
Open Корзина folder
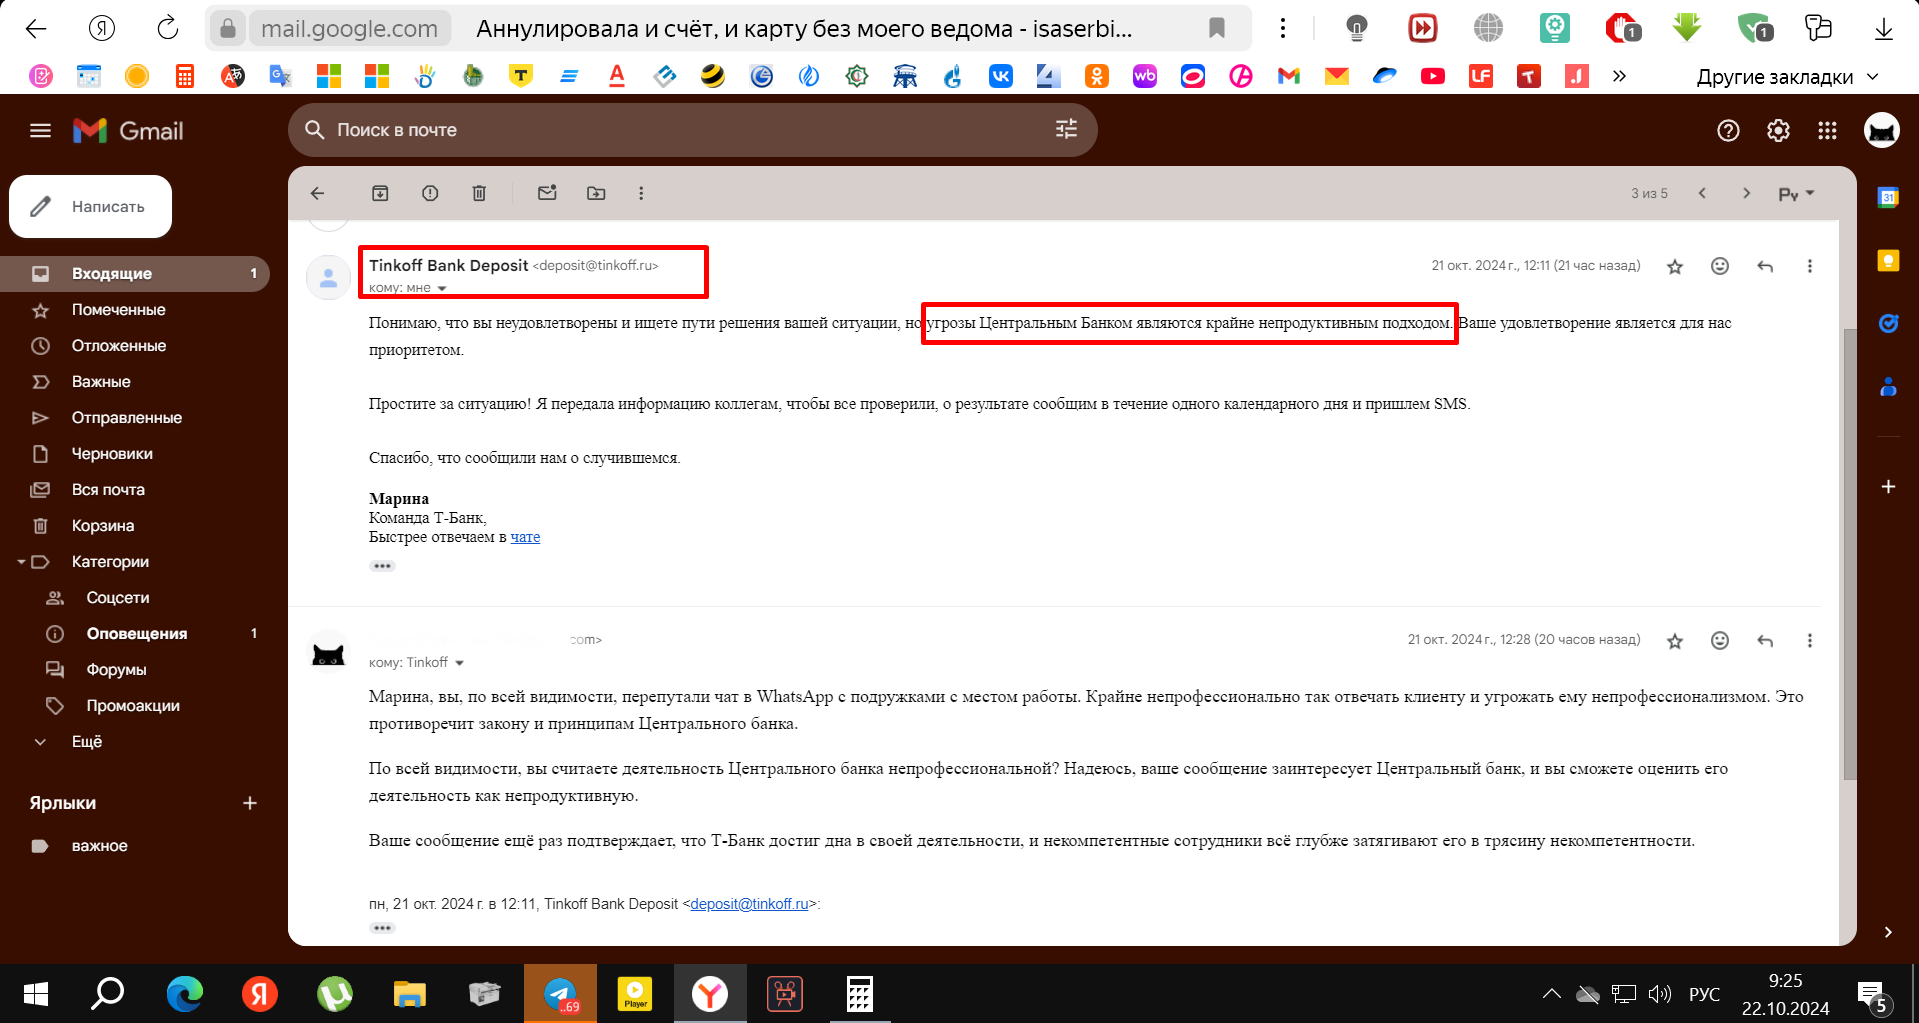click(x=135, y=526)
